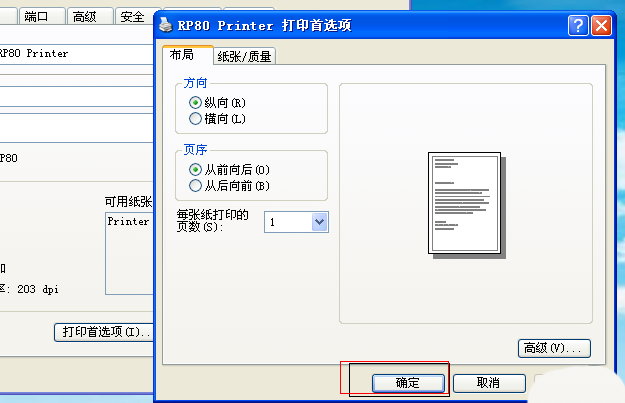
Task: Click the 确定 button
Action: coord(408,383)
